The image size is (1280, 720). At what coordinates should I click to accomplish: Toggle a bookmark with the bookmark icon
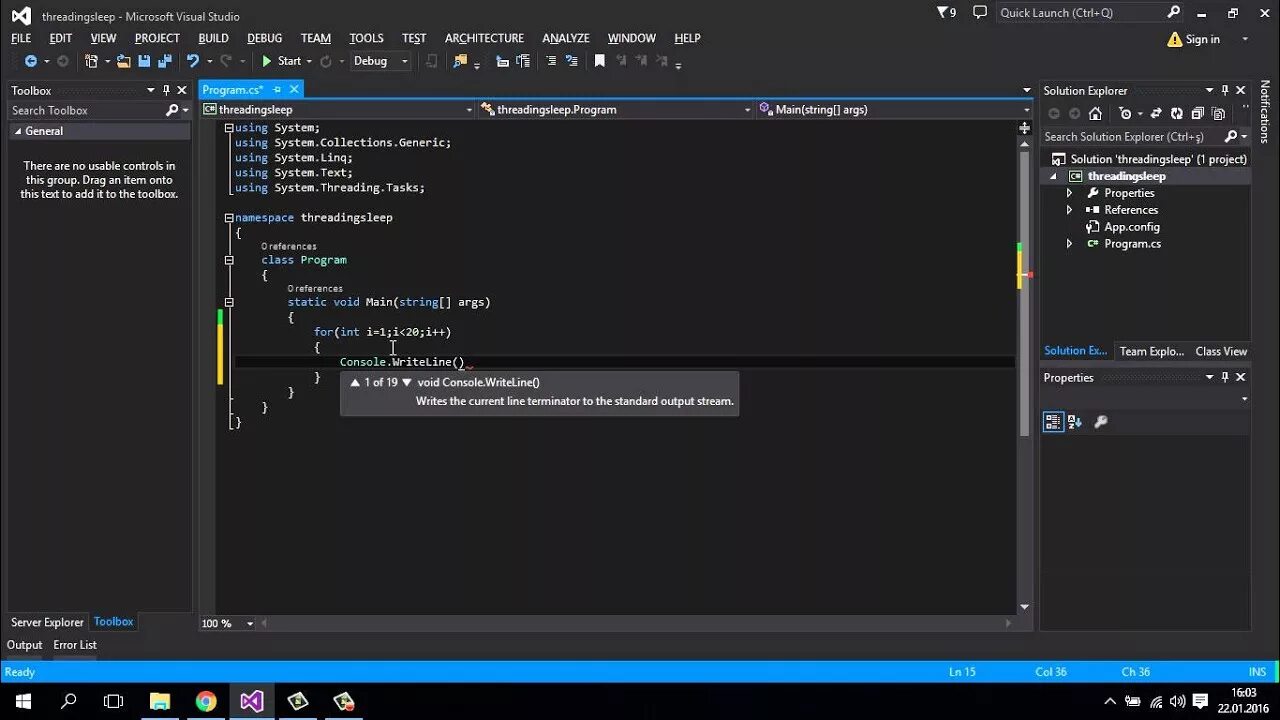(600, 61)
